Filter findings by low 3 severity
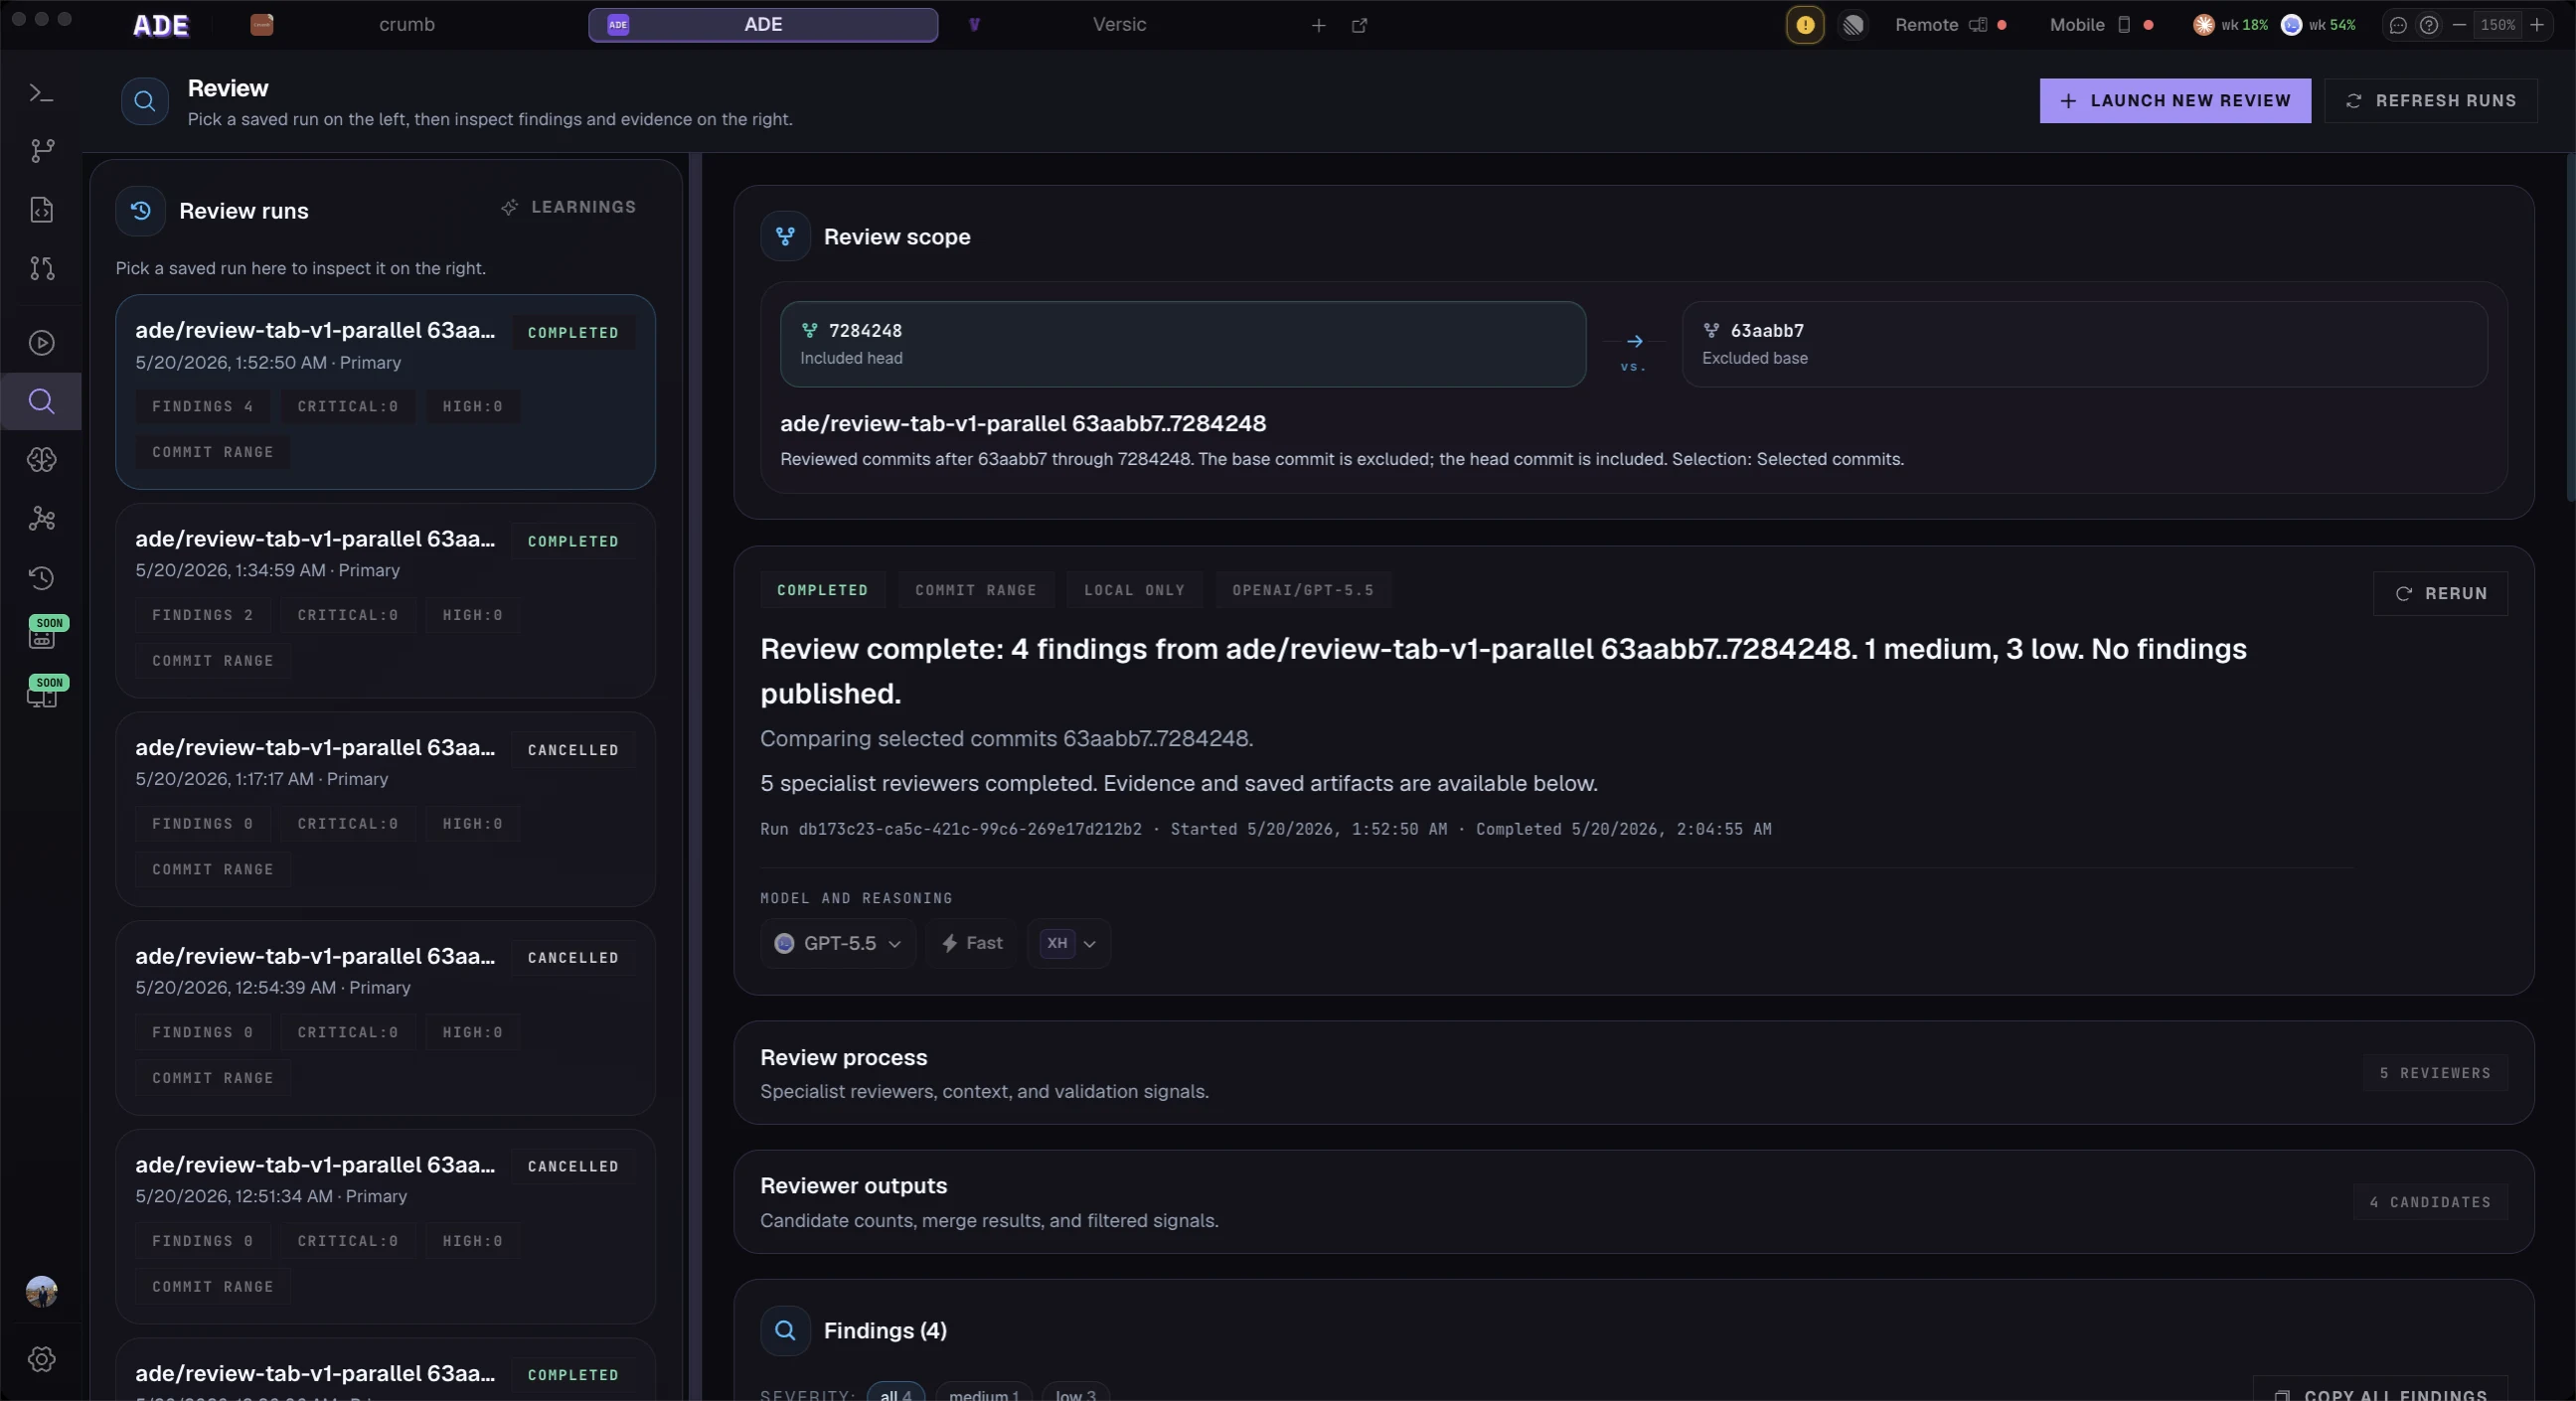 (1076, 1394)
